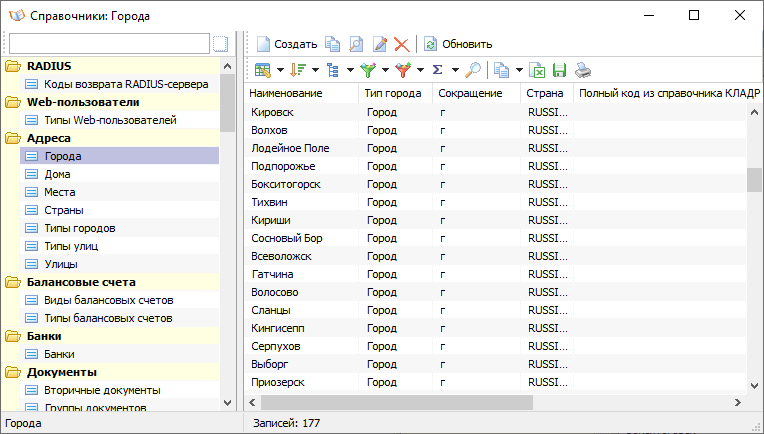Collapse the Балансовые счета folder
This screenshot has width=764, height=434.
tap(13, 283)
